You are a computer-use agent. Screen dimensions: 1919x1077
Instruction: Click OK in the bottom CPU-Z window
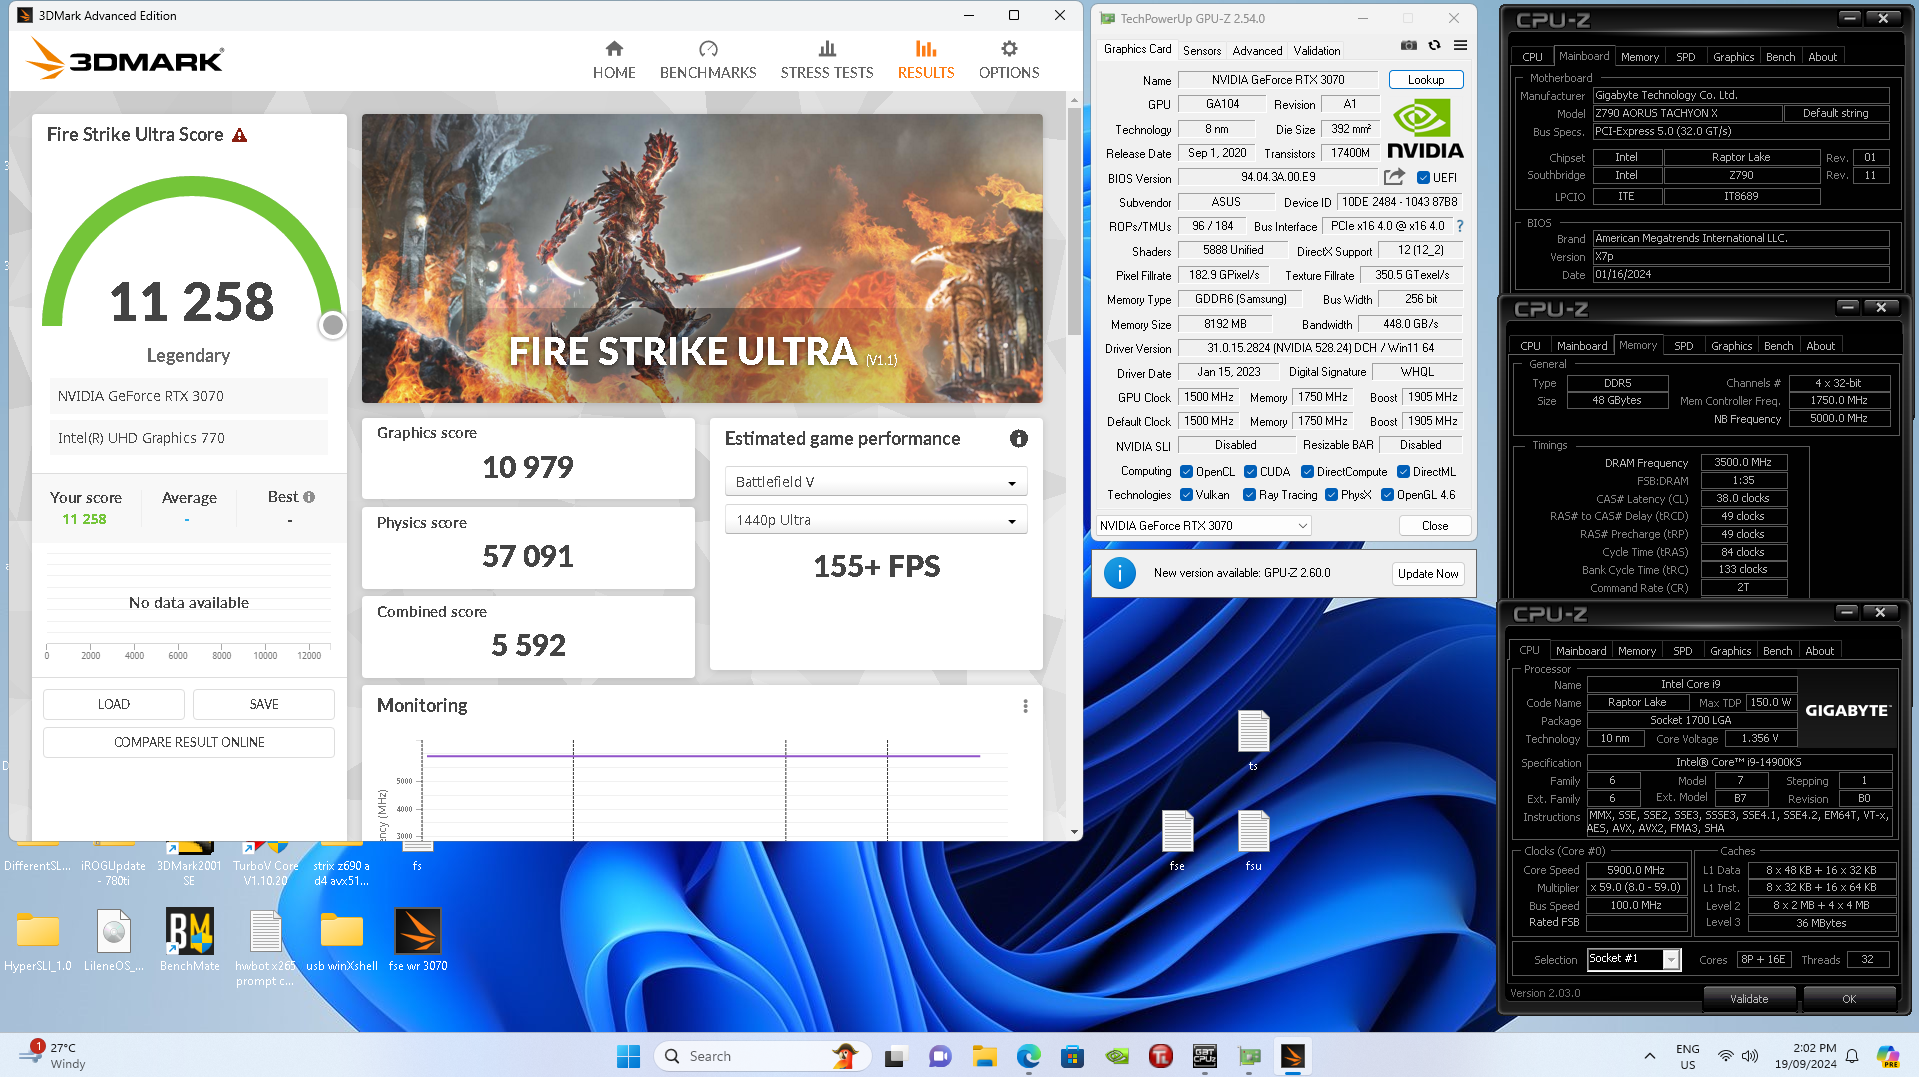(x=1848, y=998)
